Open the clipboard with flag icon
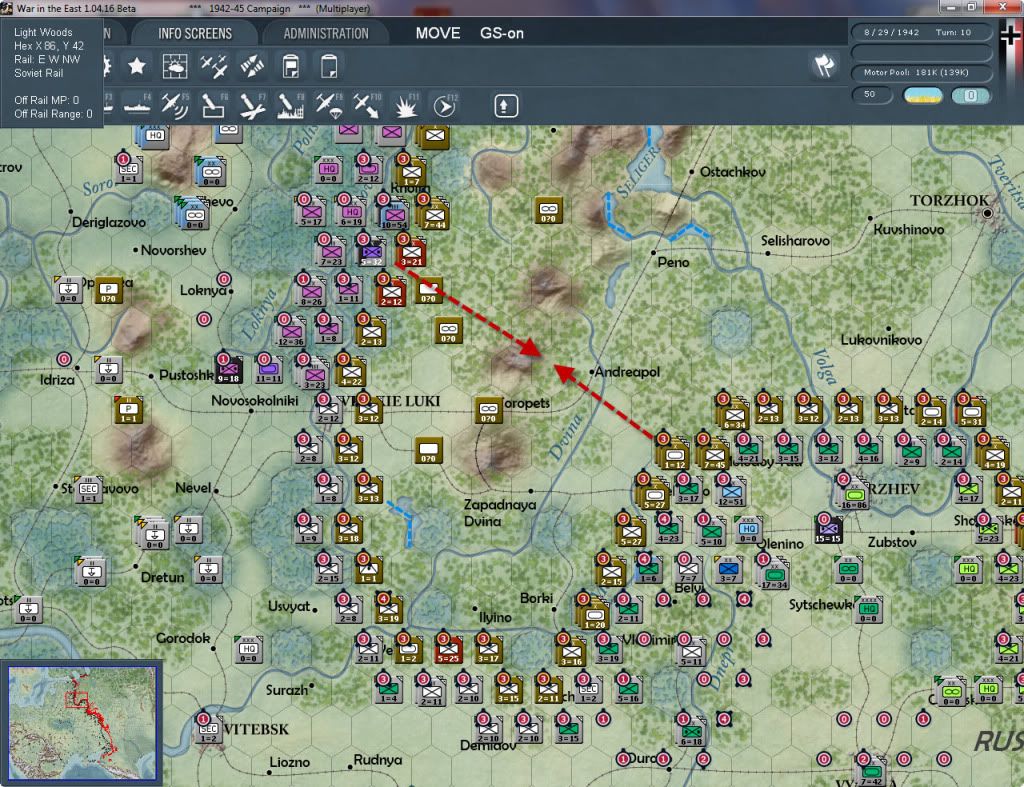The image size is (1024, 787). [291, 66]
